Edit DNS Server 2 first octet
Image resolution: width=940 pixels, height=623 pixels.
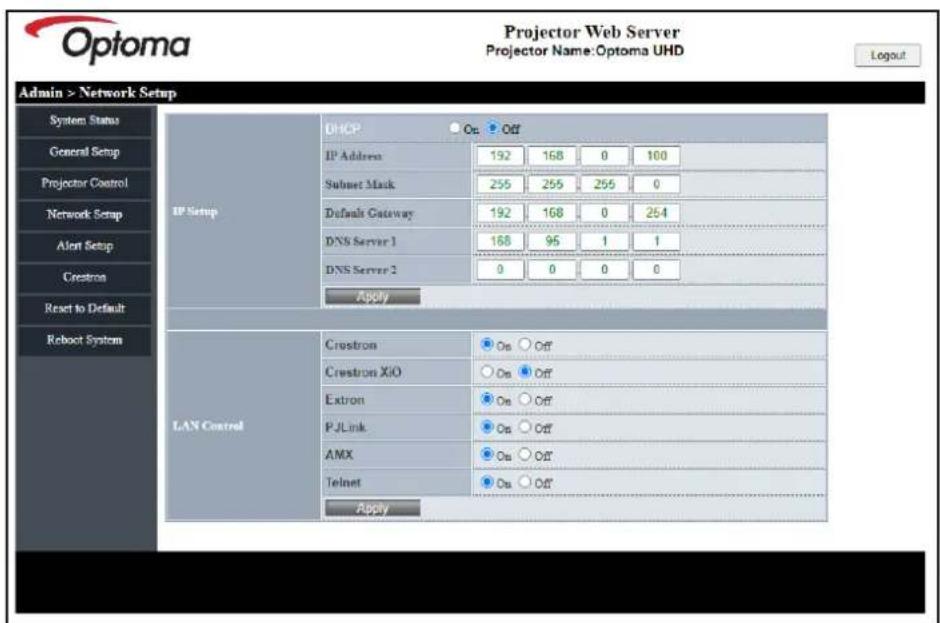(500, 269)
